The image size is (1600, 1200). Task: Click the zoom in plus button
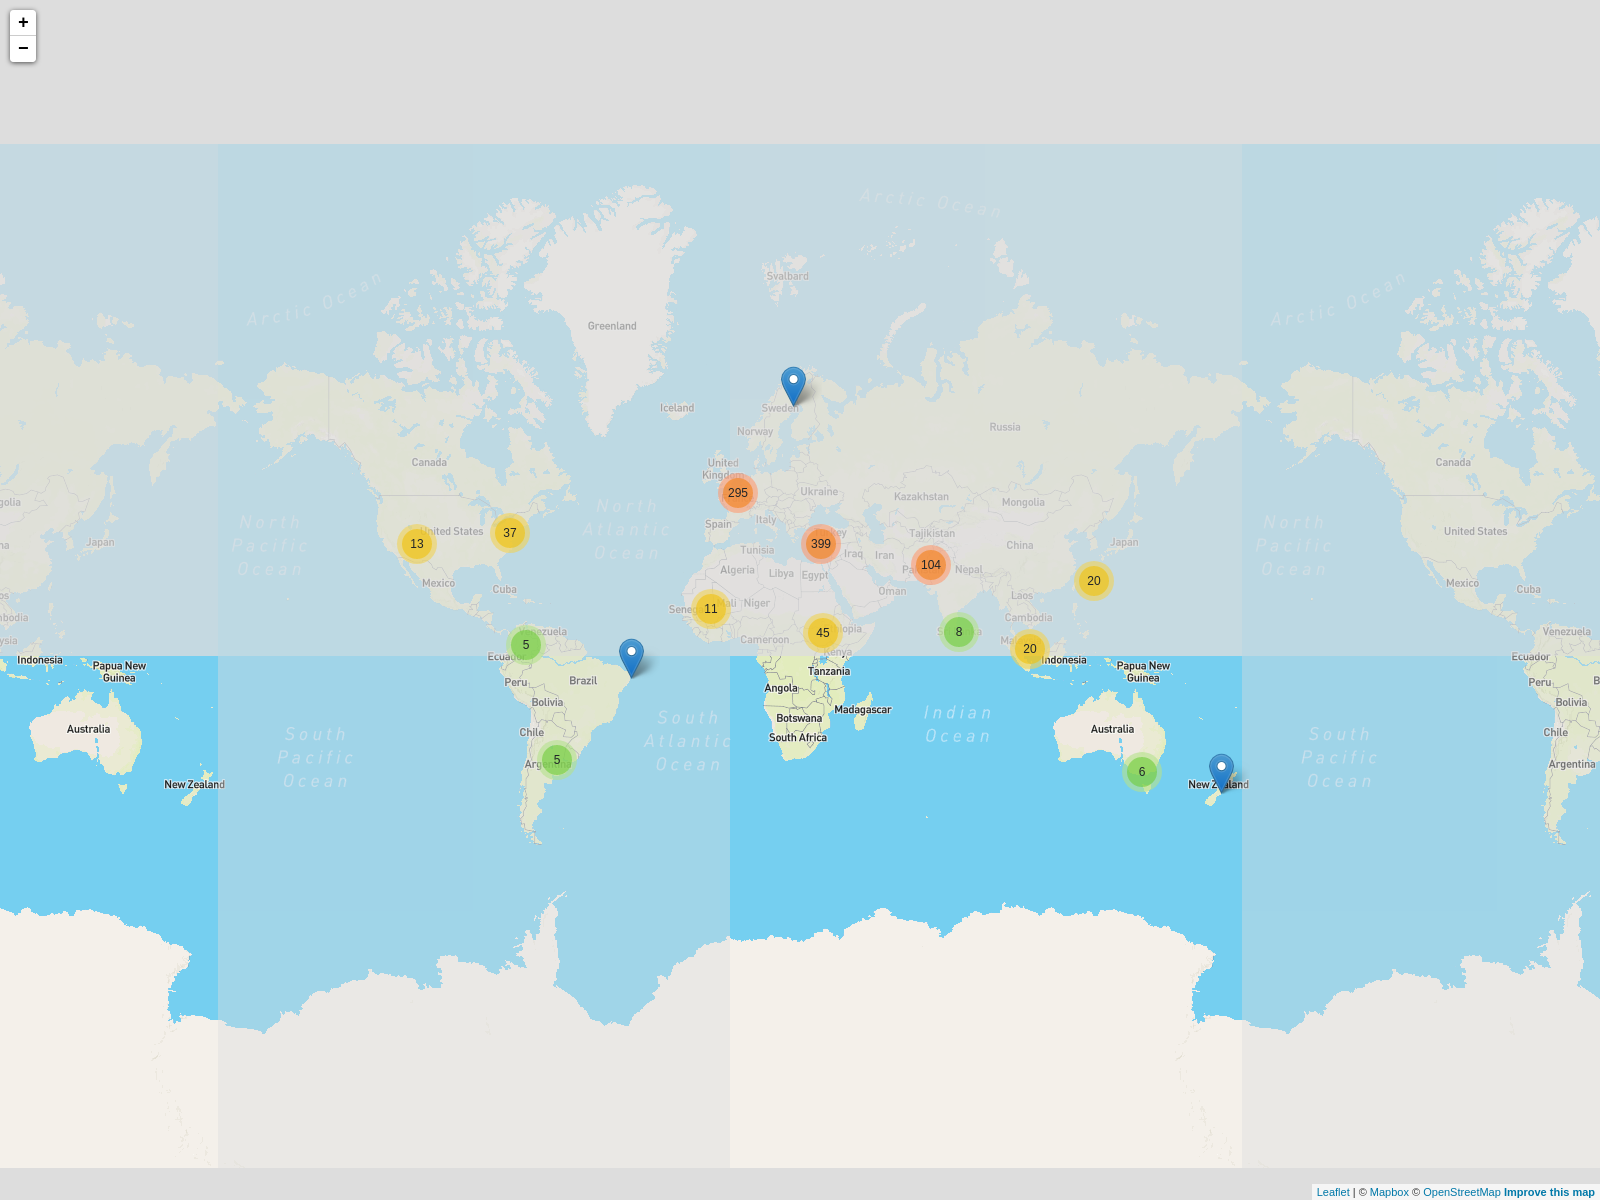pyautogui.click(x=23, y=22)
